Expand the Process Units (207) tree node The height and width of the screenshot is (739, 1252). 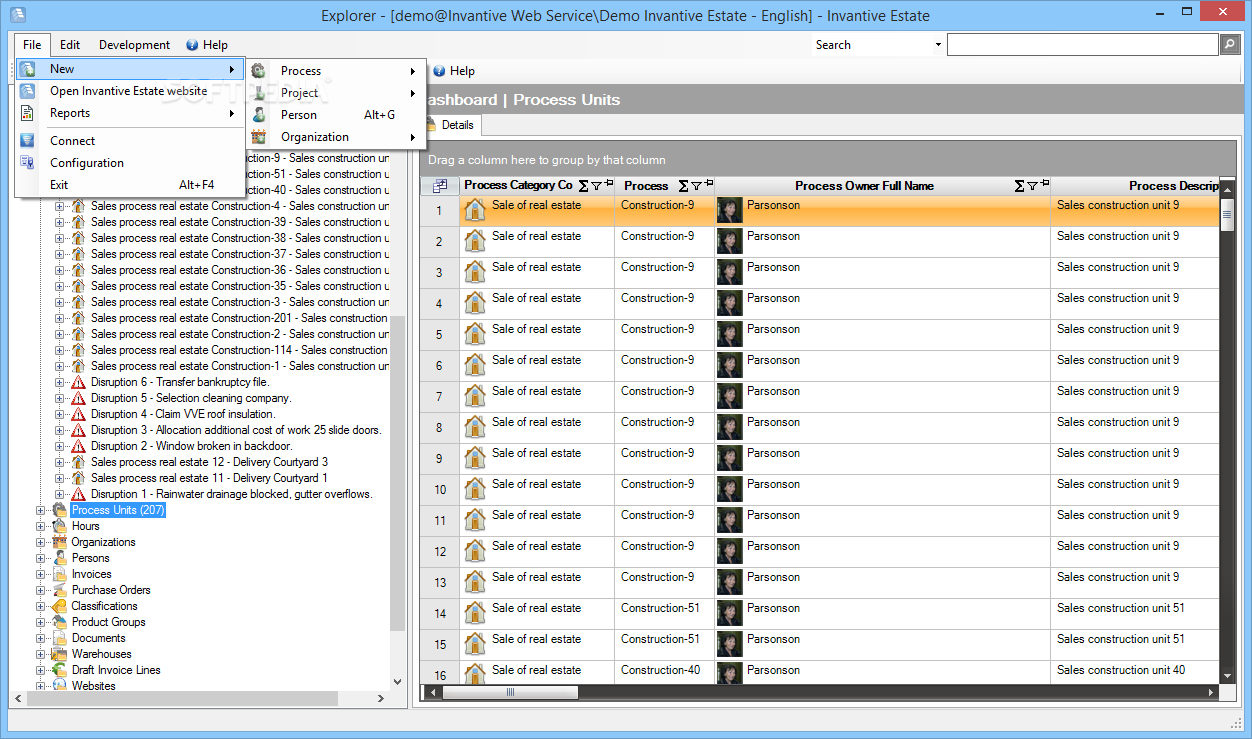41,510
